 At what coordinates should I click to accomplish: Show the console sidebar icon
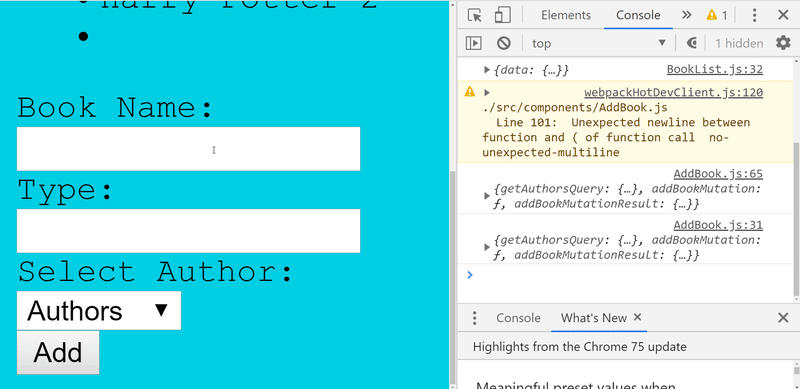pos(473,43)
